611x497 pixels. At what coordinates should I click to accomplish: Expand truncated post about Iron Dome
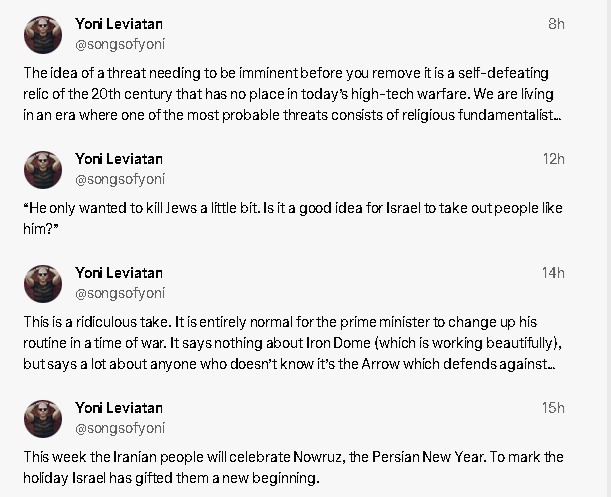292,343
